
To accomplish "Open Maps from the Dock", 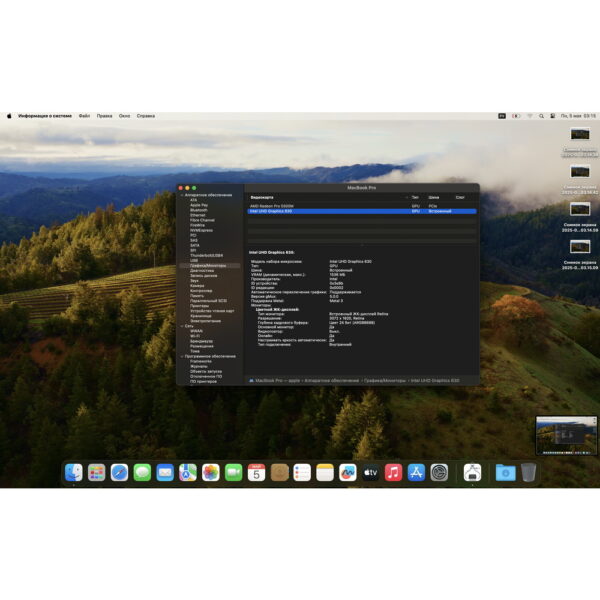I will point(188,472).
